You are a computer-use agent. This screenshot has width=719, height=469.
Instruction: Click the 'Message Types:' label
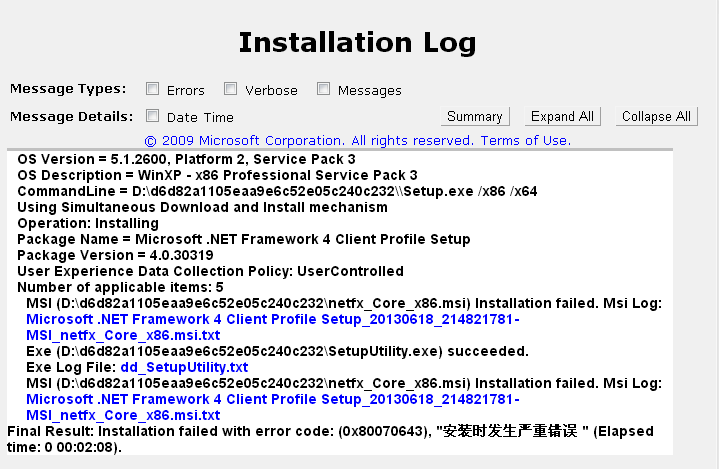click(x=68, y=88)
